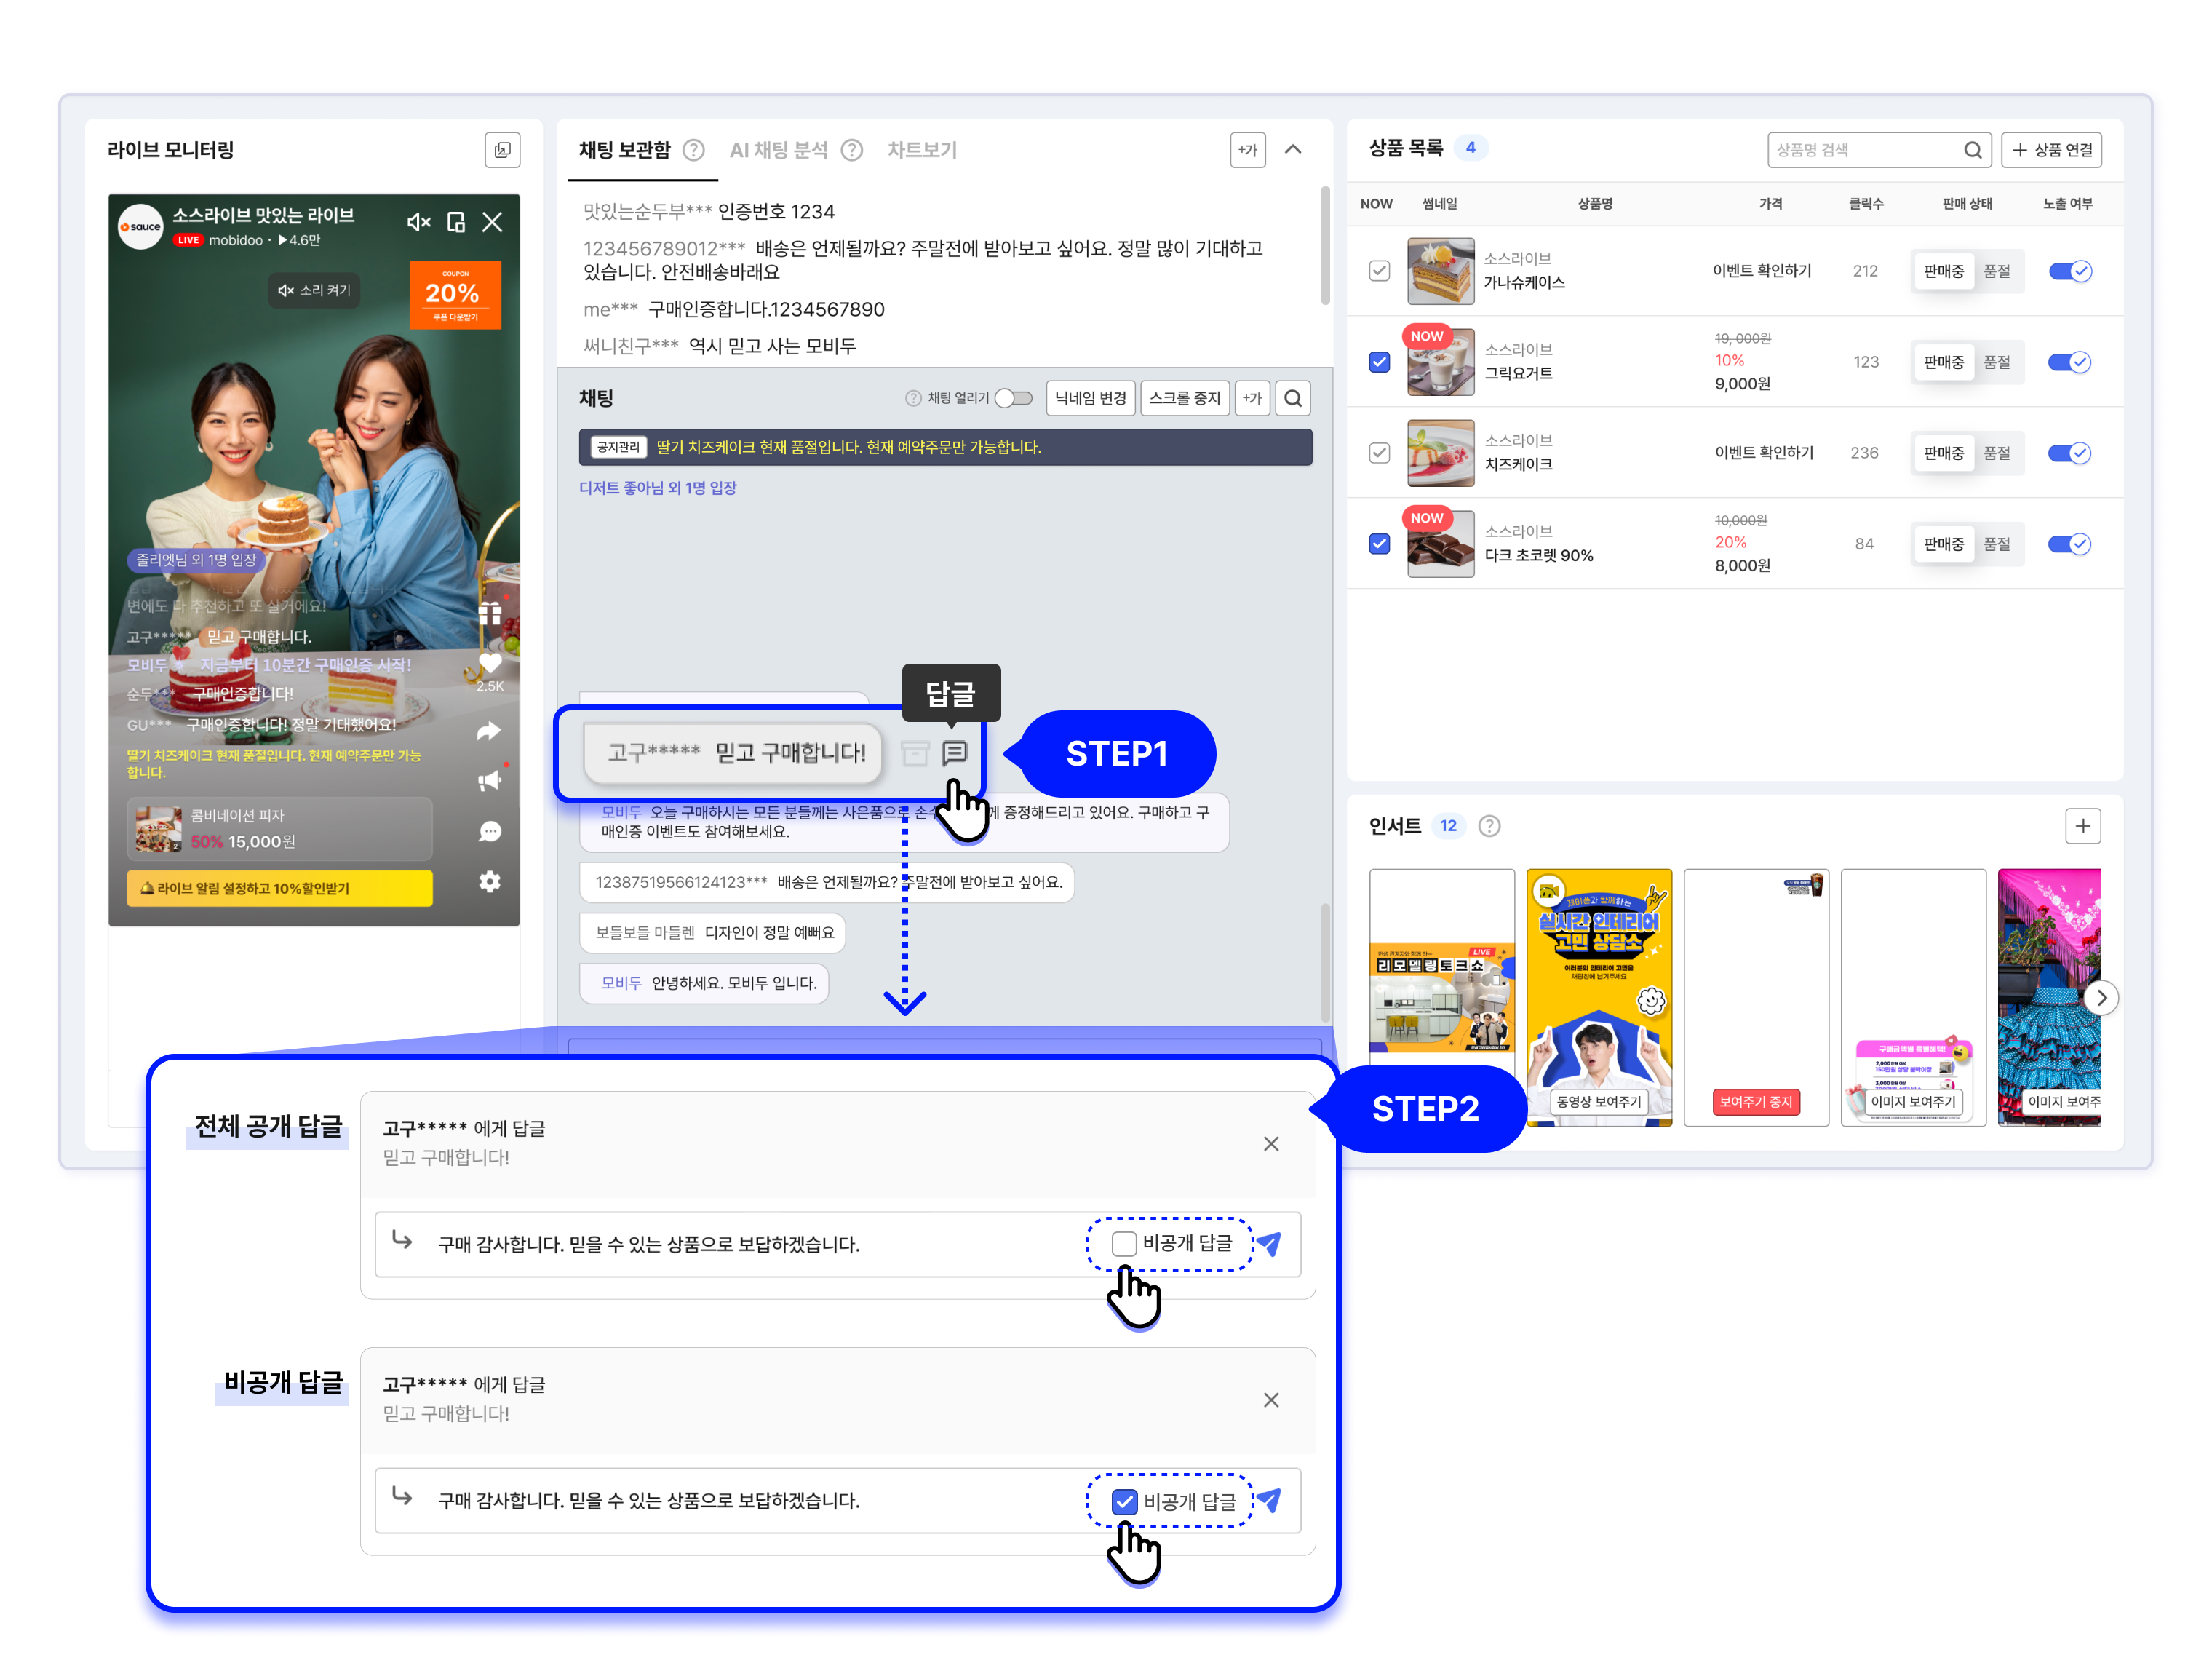Image resolution: width=2212 pixels, height=1671 pixels.
Task: Click the 상품 연결 button
Action: pos(2051,150)
